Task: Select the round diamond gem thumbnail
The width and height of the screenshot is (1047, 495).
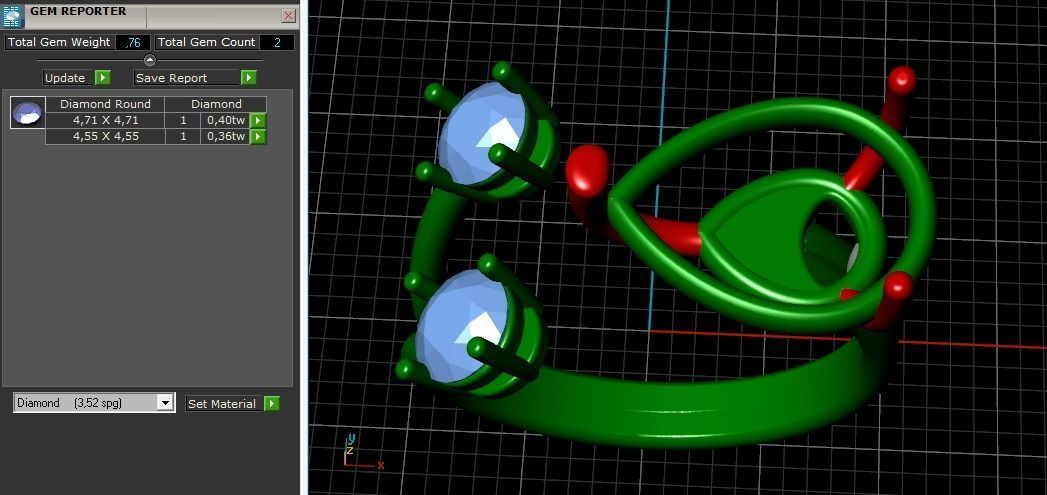Action: coord(28,112)
